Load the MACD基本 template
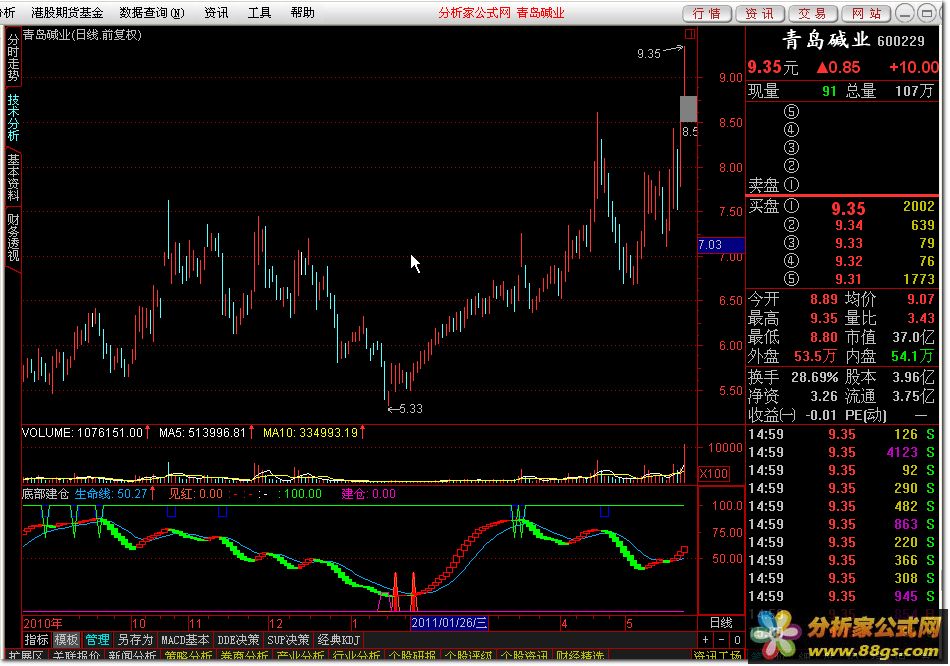950x666 pixels. (185, 639)
